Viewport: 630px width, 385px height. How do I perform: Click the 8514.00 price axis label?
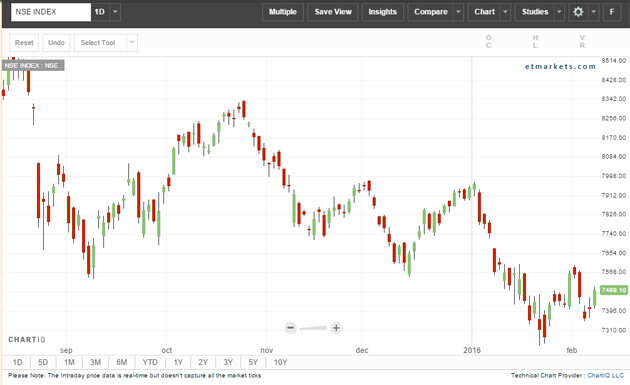coord(614,60)
